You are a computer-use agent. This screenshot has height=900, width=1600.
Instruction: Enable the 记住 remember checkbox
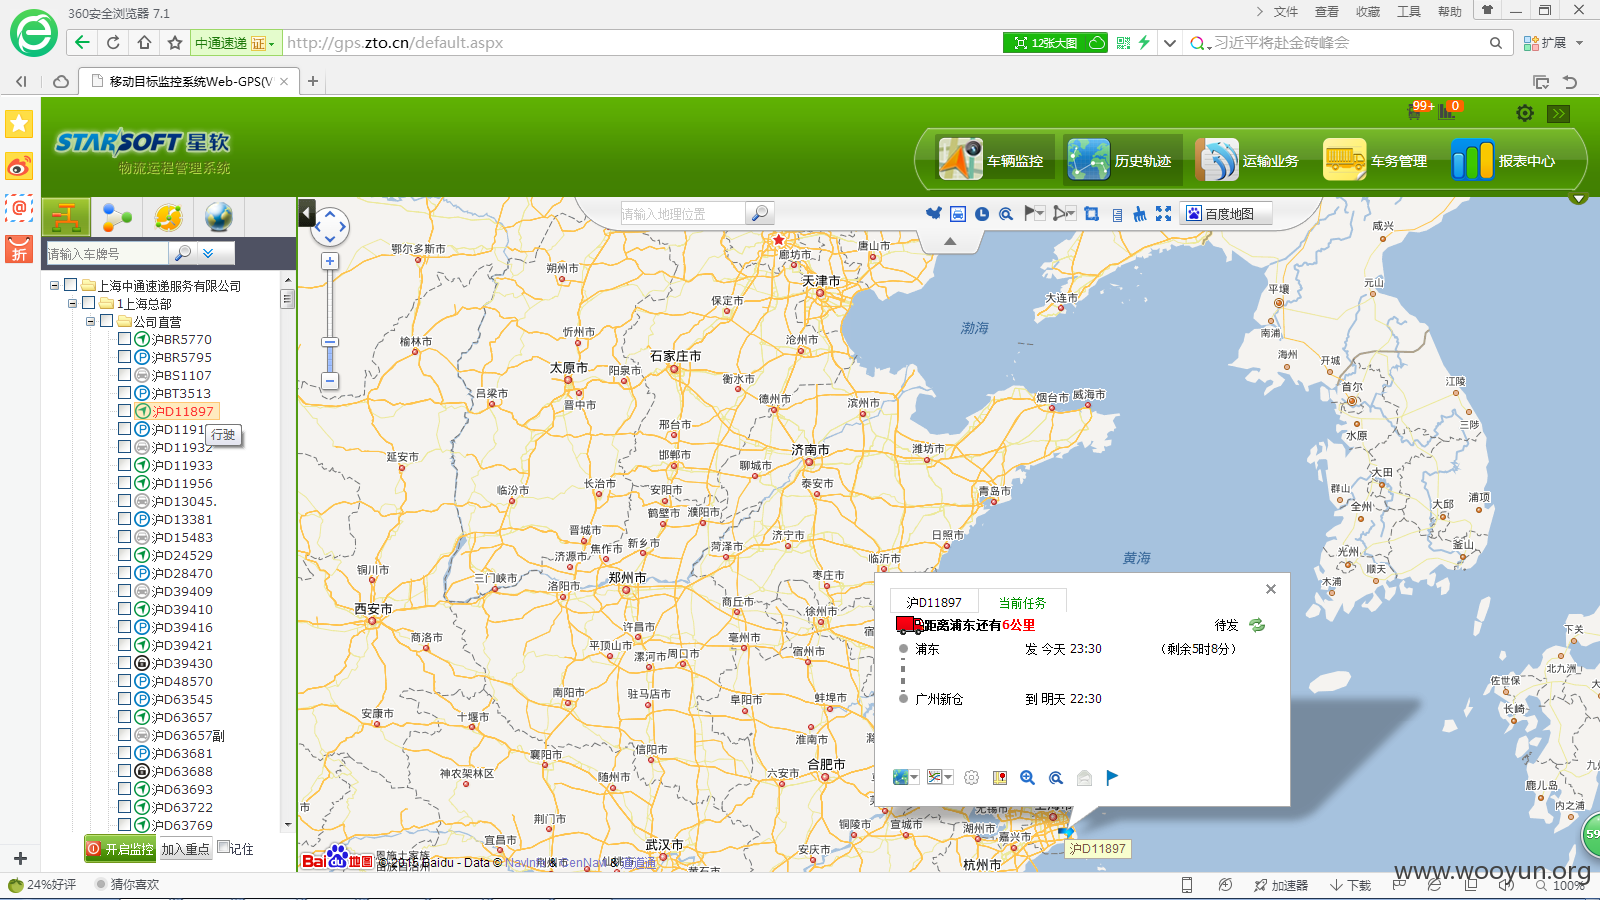pyautogui.click(x=224, y=847)
